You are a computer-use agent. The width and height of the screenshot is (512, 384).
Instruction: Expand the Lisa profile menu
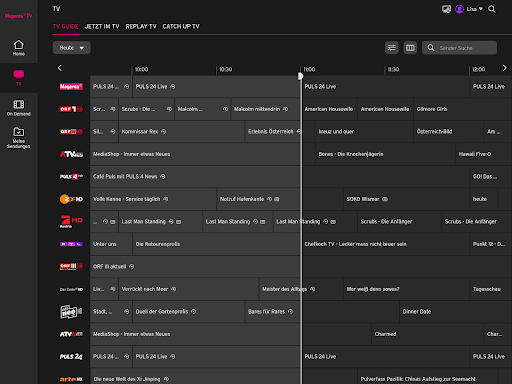tap(469, 9)
